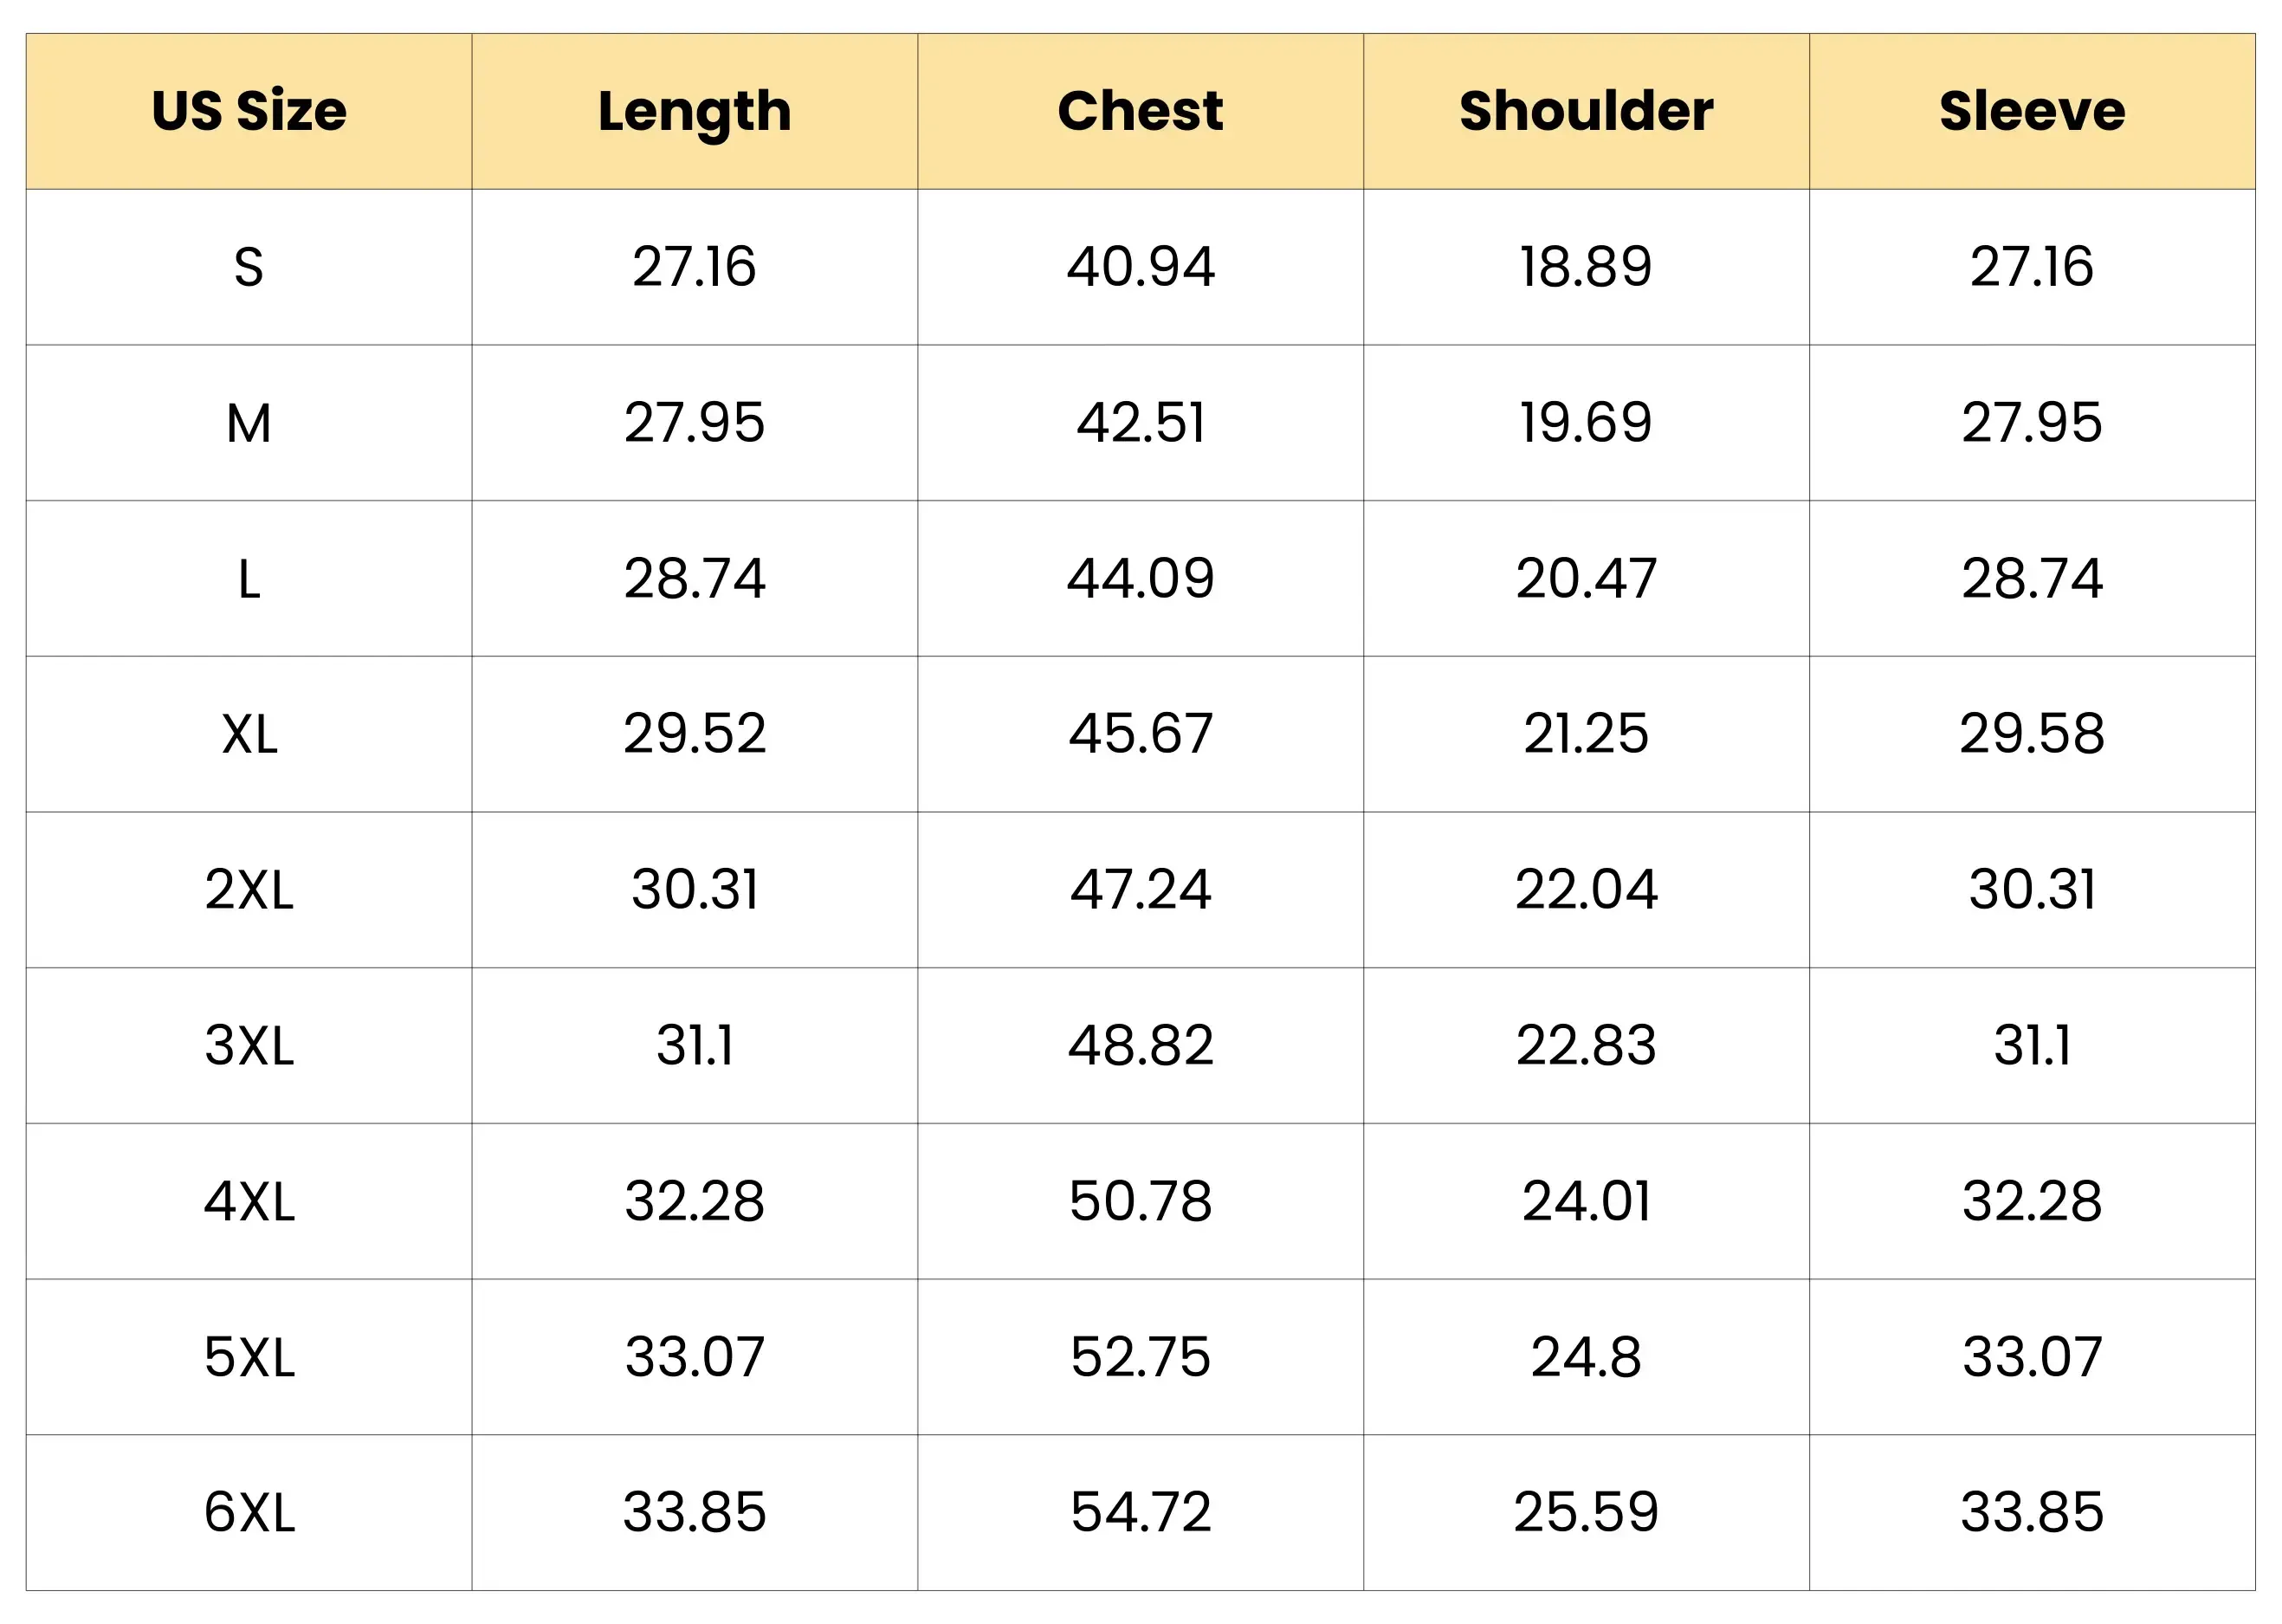Select the XL size label
This screenshot has width=2282, height=1624.
249,735
